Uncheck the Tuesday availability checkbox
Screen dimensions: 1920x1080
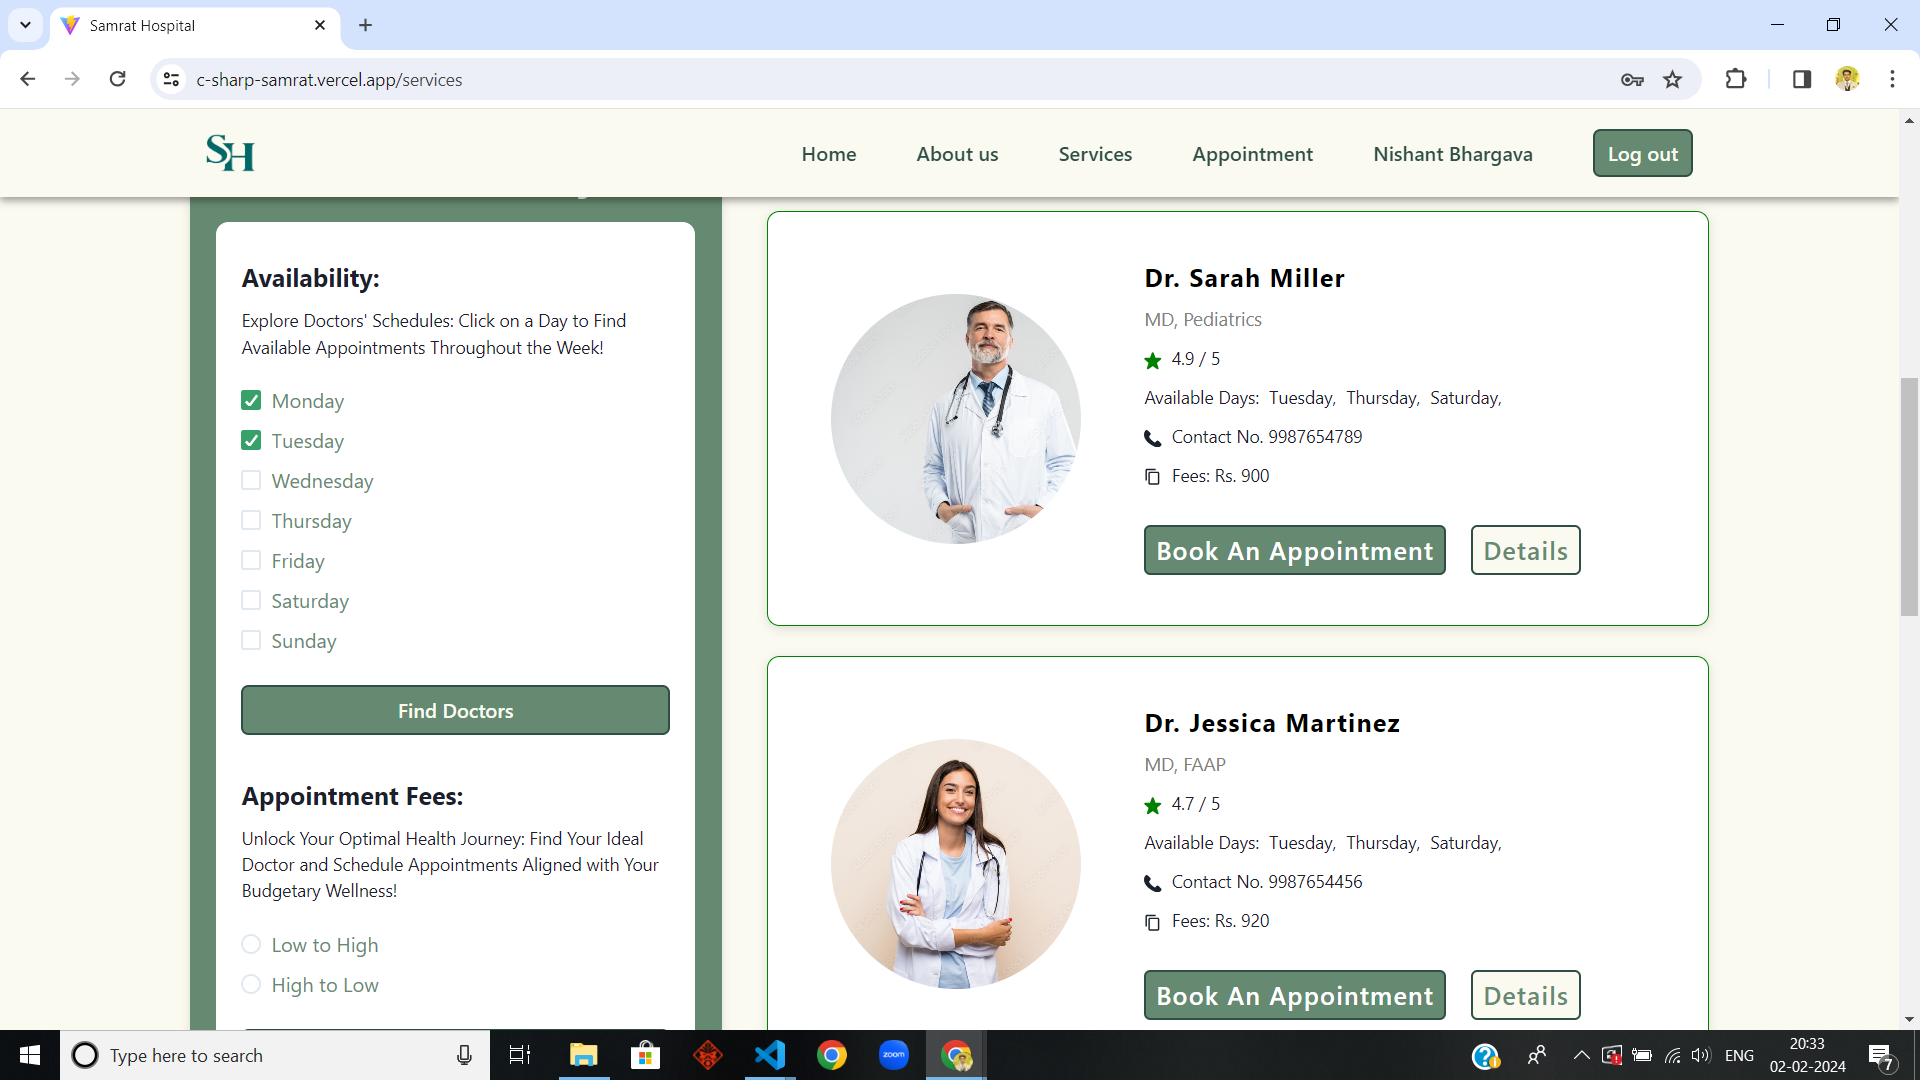(251, 441)
